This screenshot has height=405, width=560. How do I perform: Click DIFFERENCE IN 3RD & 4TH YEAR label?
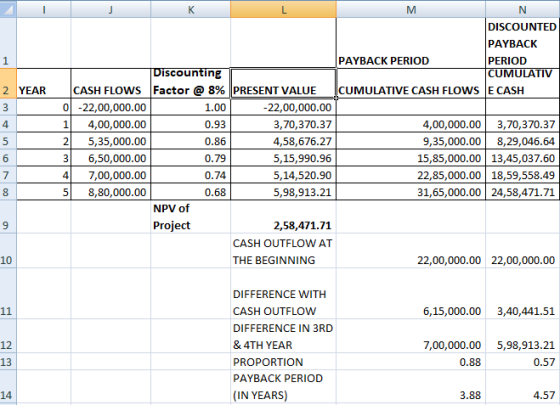pos(283,336)
